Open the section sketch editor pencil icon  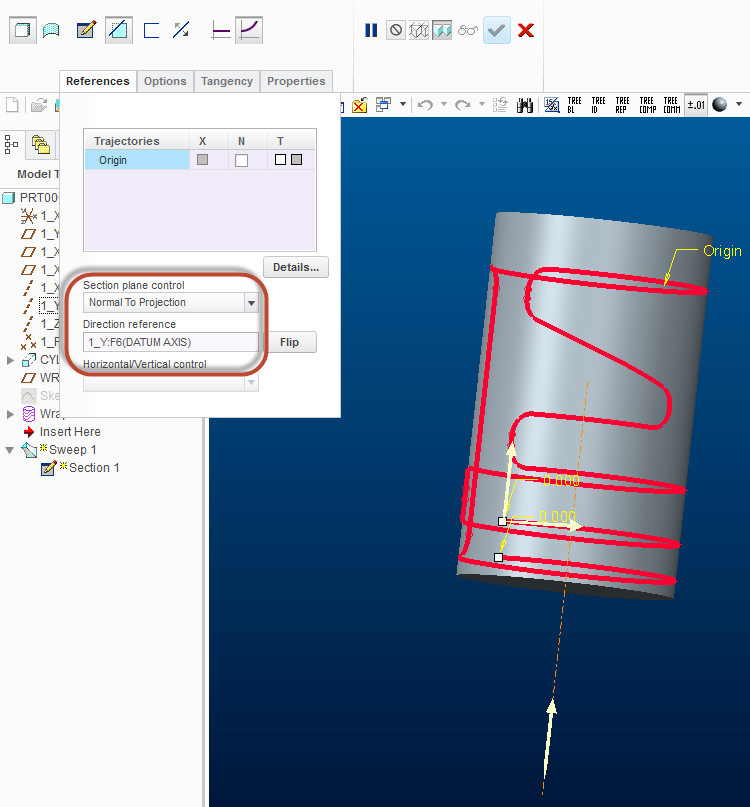point(86,30)
